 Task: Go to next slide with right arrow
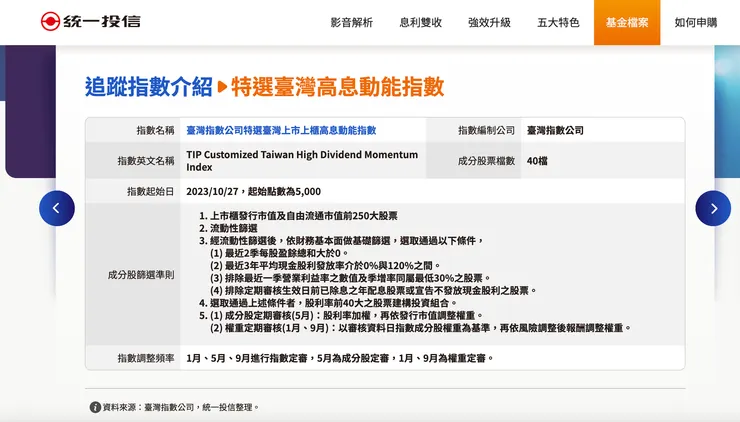713,208
